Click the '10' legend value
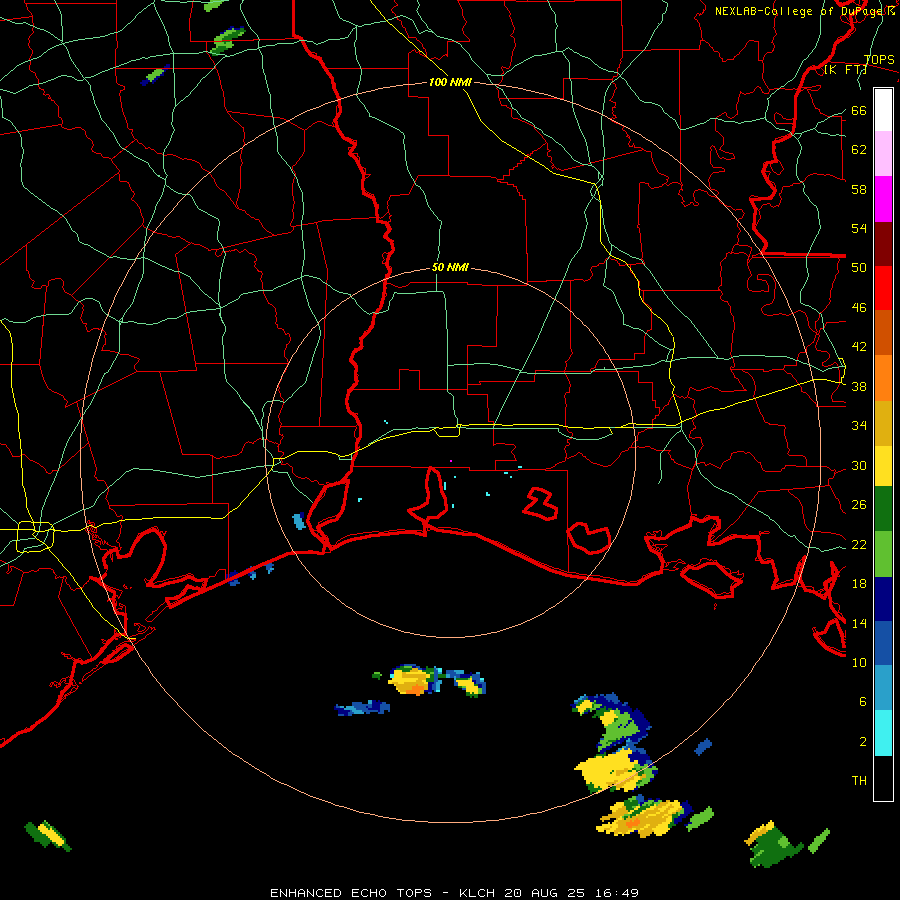The width and height of the screenshot is (900, 900). tap(859, 663)
